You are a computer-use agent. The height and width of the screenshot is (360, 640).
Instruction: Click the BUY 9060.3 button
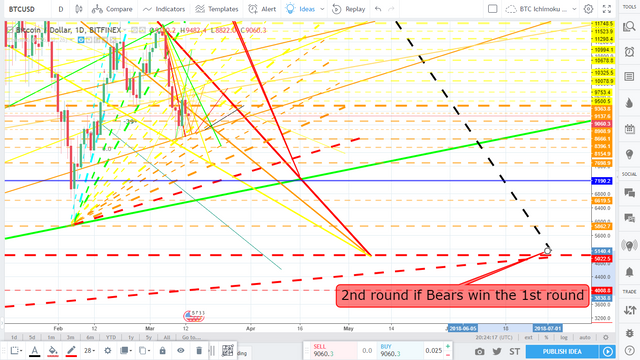(394, 350)
